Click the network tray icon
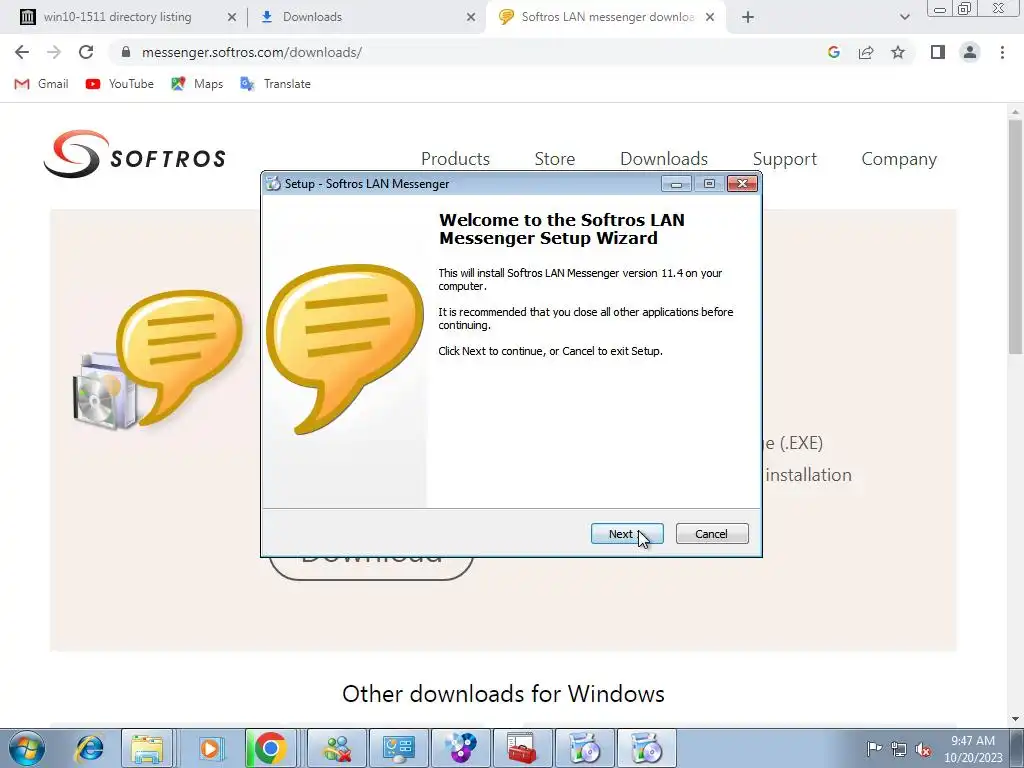This screenshot has width=1024, height=768. [899, 749]
